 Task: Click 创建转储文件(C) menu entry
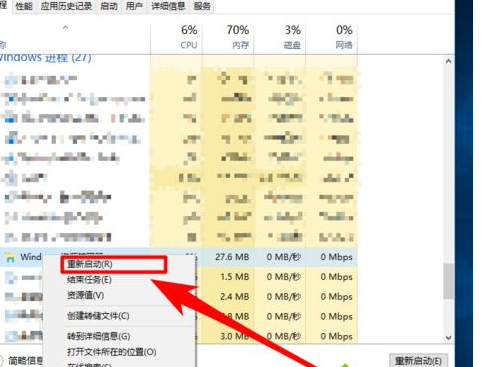98,316
